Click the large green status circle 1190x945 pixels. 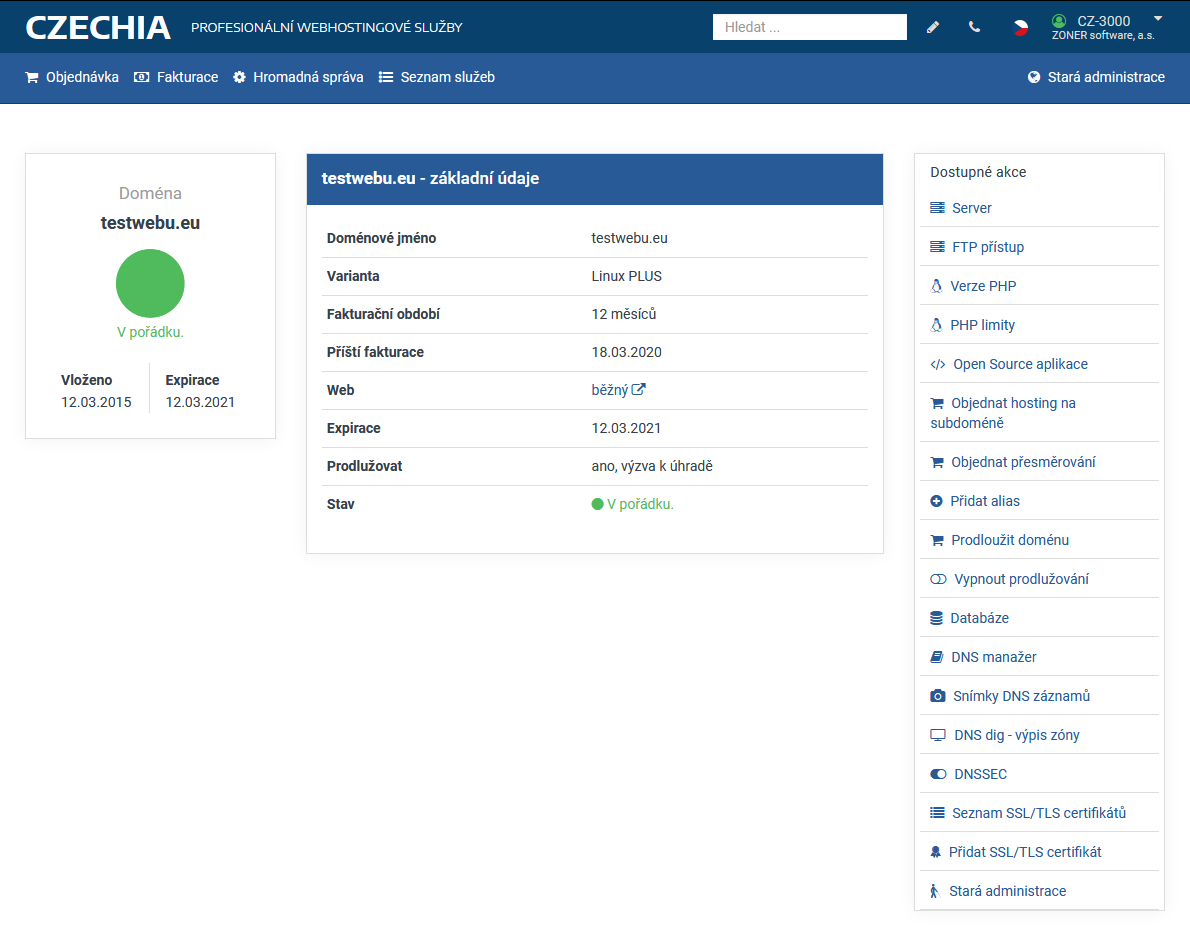pyautogui.click(x=150, y=284)
